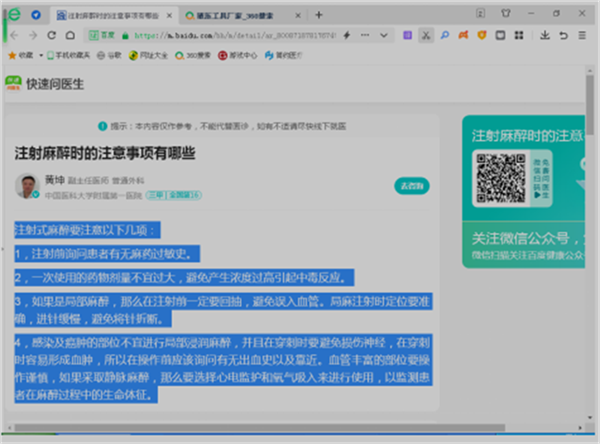The width and height of the screenshot is (600, 444).
Task: Click the teal tip info icon
Action: (x=102, y=126)
